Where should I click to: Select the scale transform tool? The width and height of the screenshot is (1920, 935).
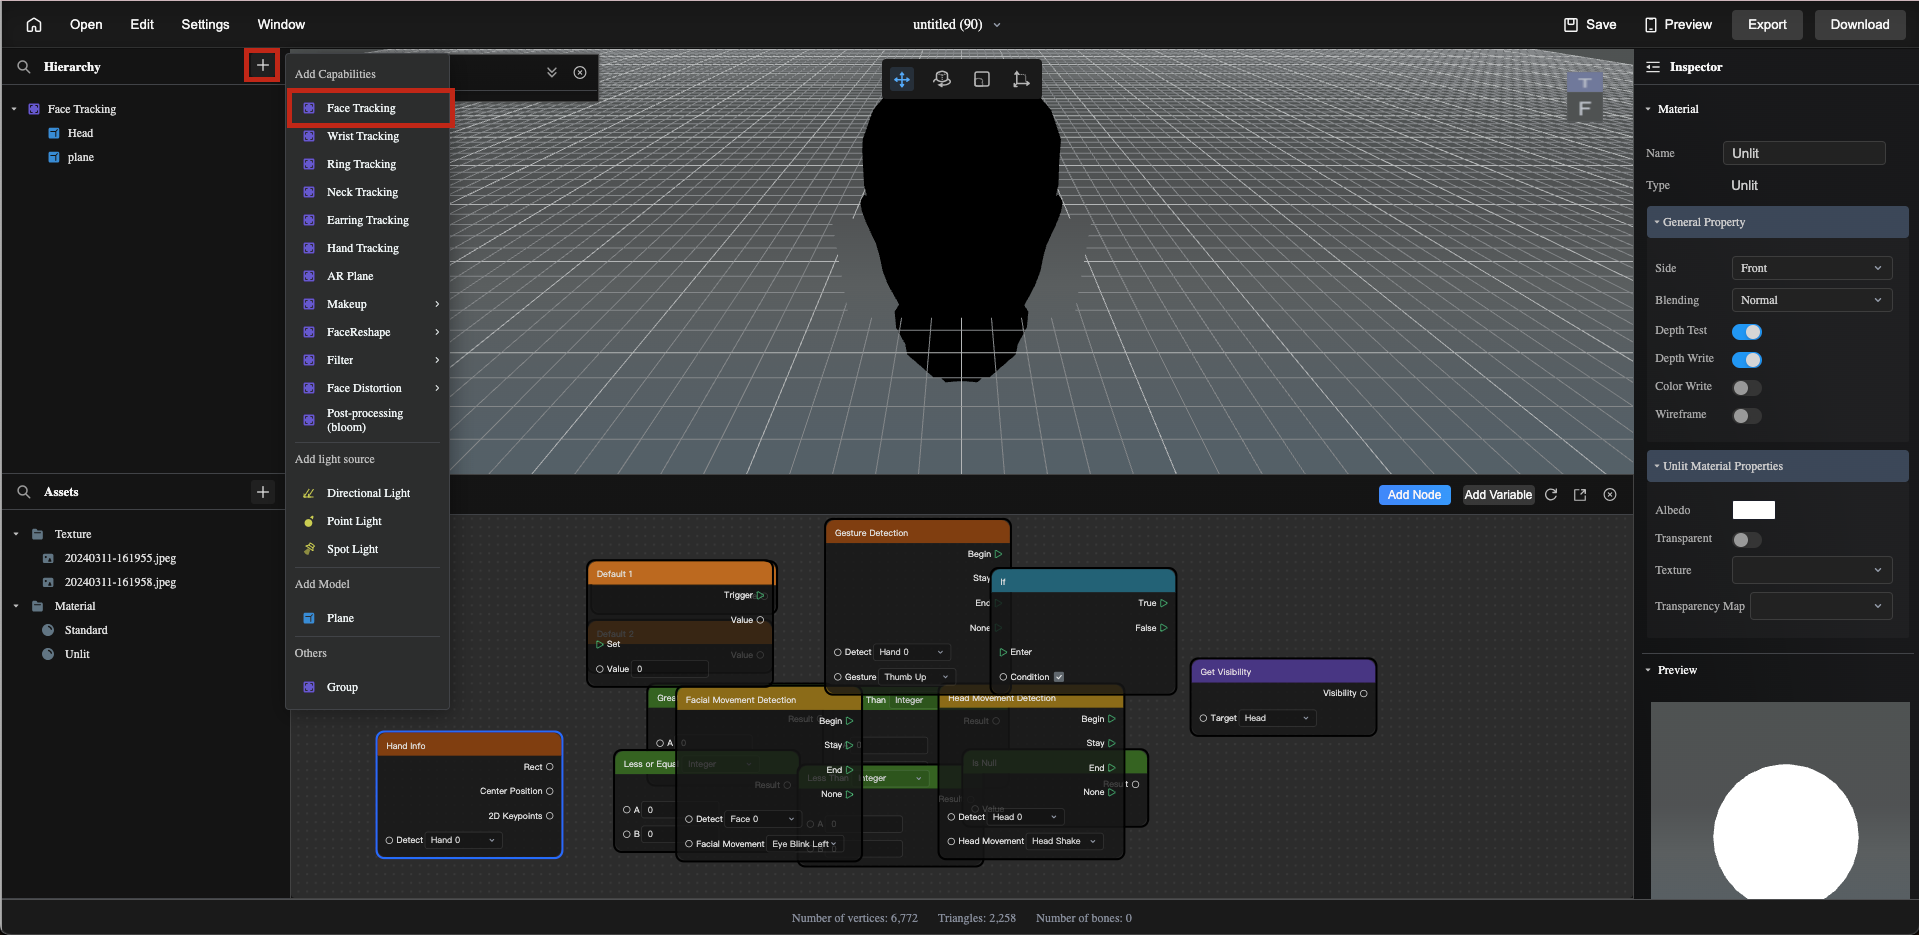[982, 79]
